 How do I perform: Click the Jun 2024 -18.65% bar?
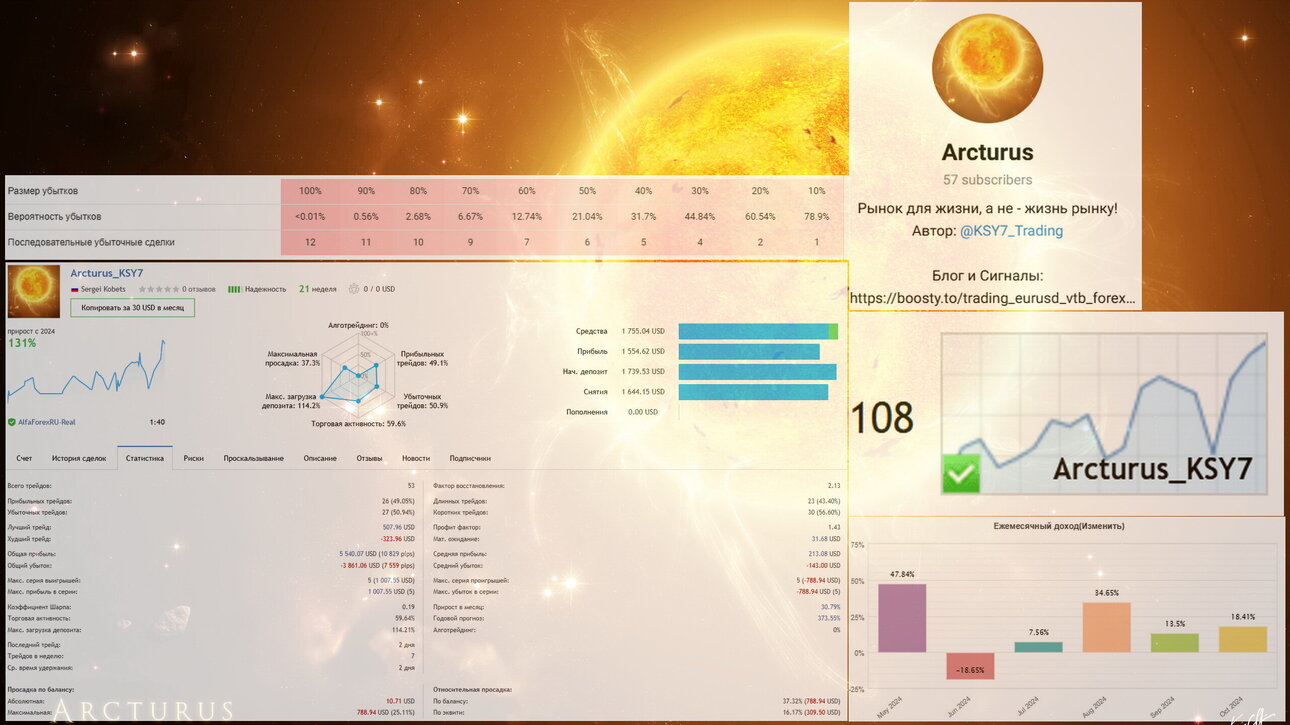pos(970,666)
